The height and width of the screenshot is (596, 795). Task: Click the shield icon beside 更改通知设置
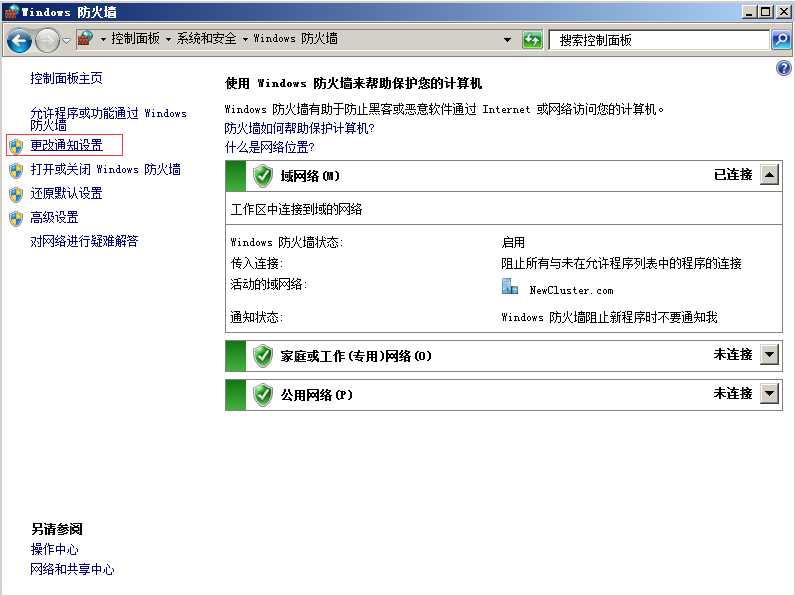click(x=16, y=146)
